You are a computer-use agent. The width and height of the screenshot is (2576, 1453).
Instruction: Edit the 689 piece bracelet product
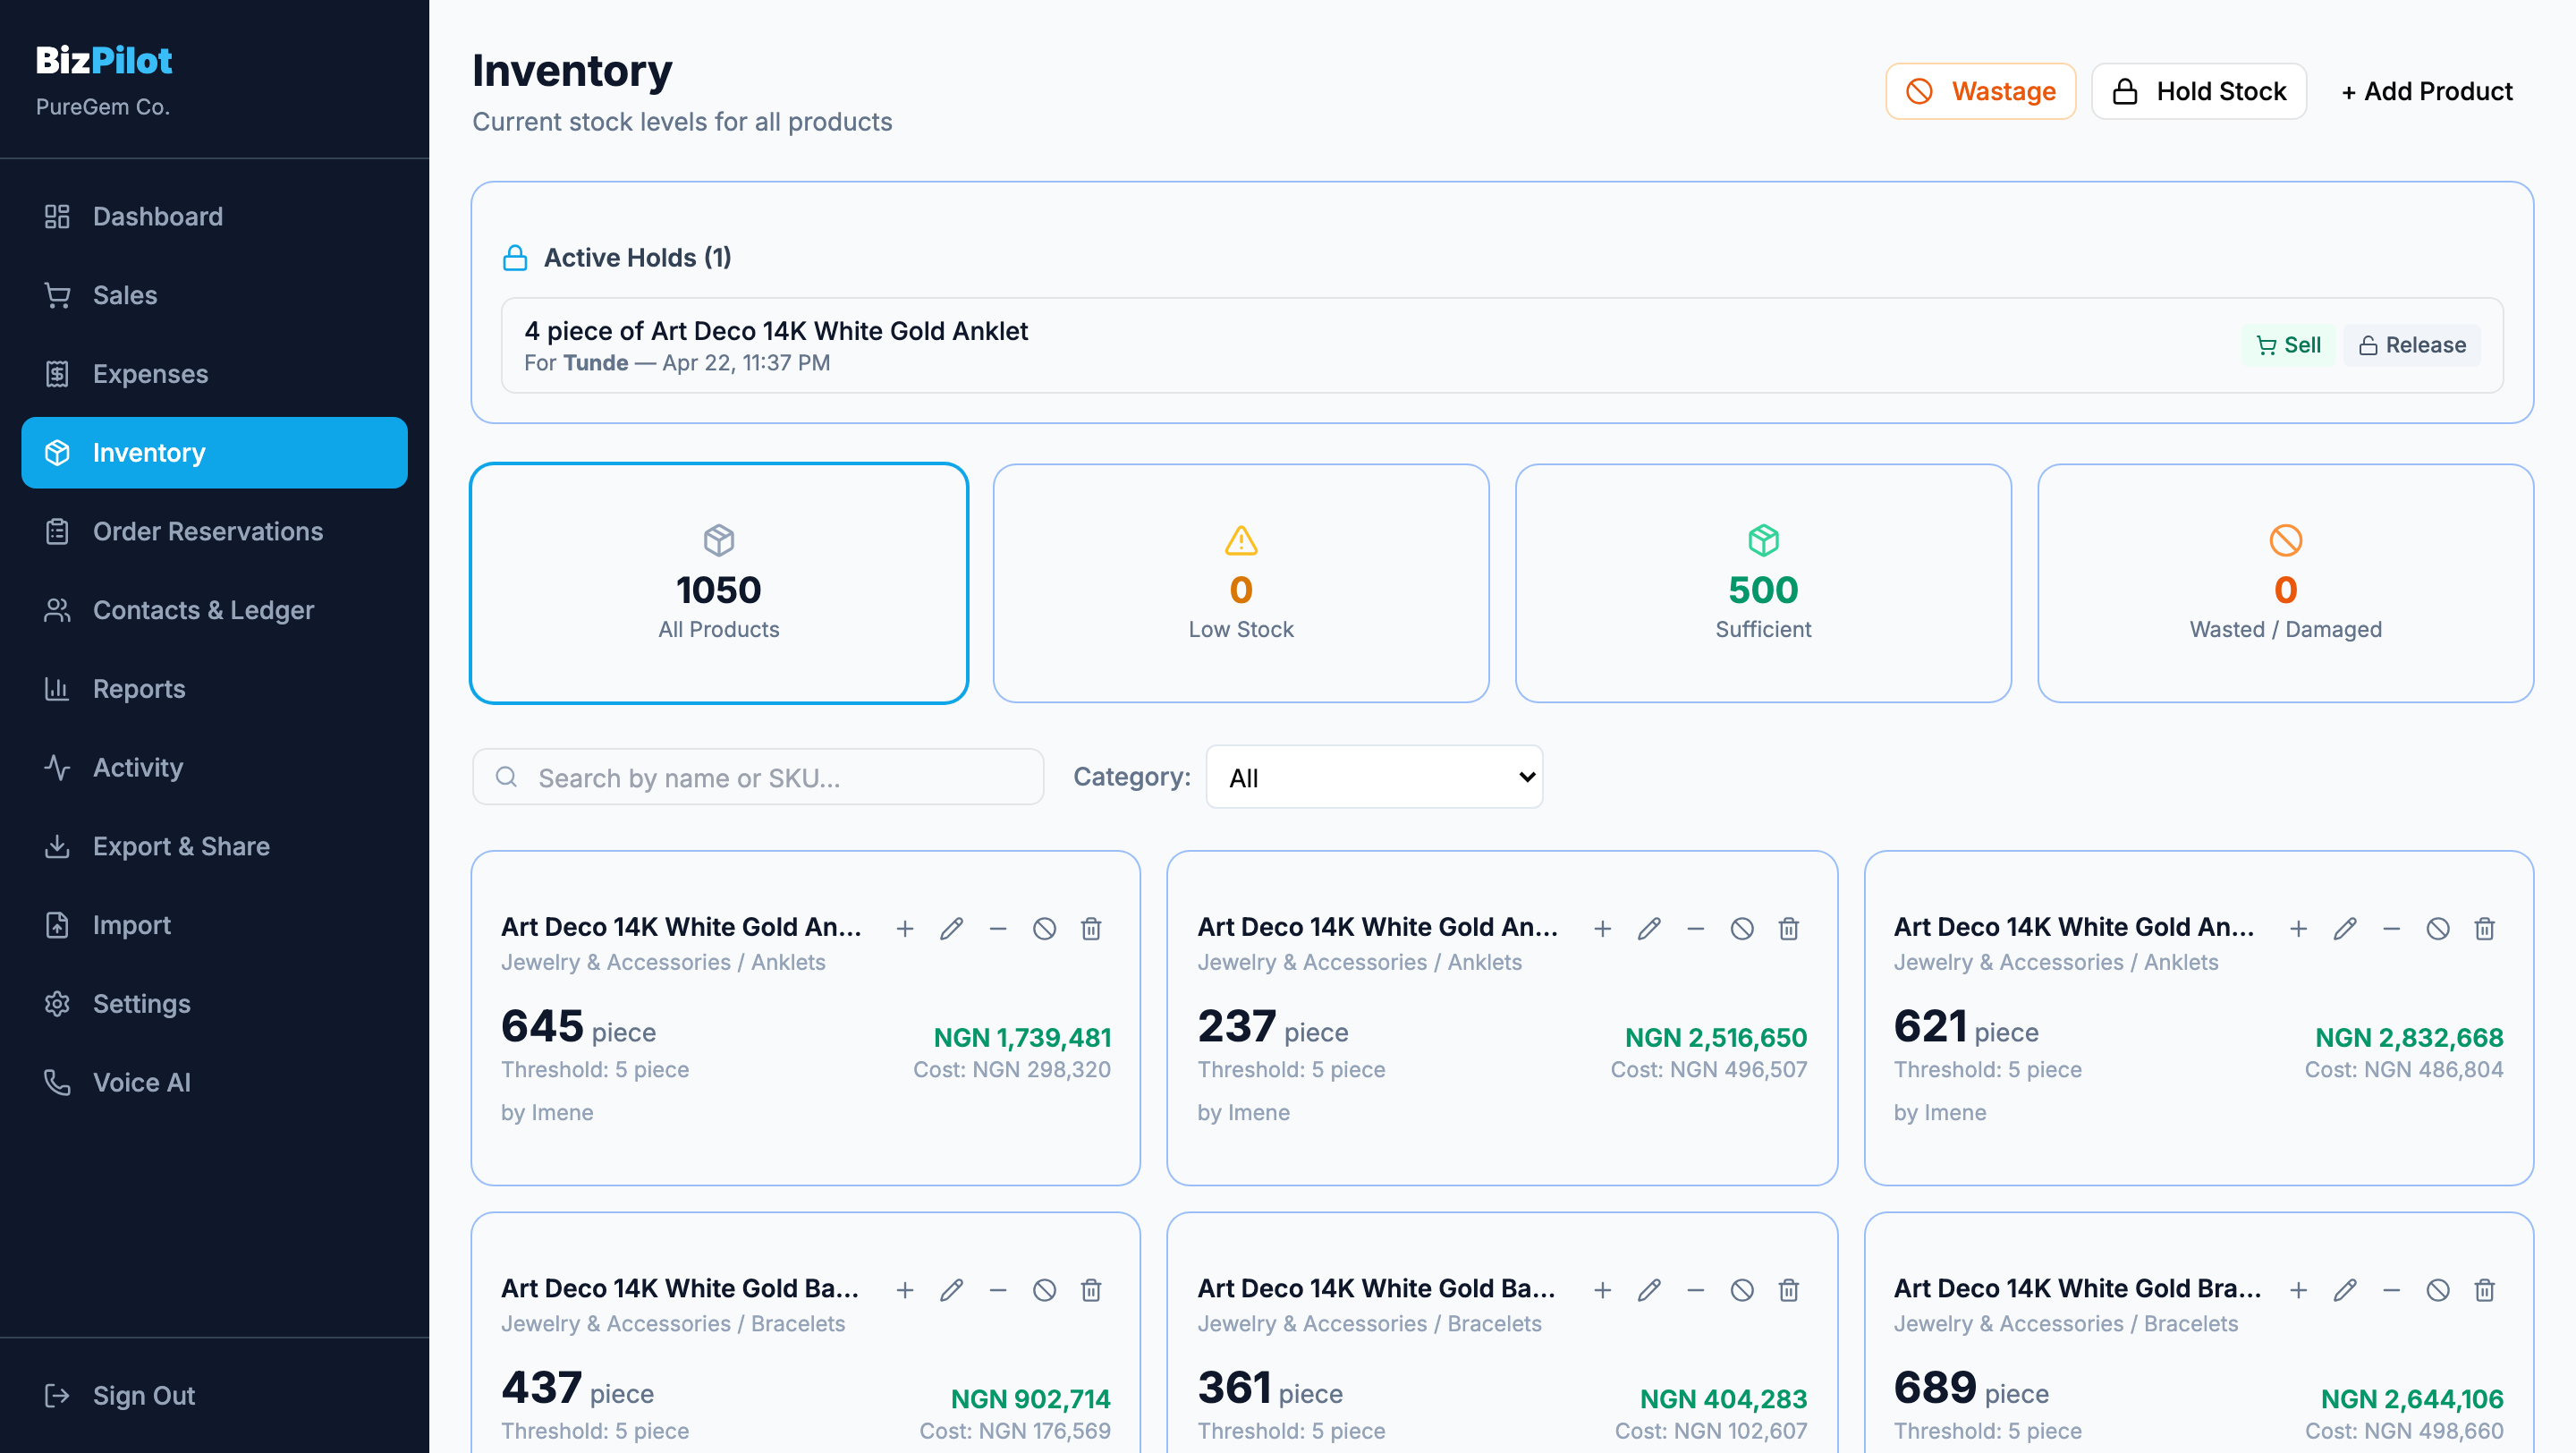[x=2345, y=1290]
